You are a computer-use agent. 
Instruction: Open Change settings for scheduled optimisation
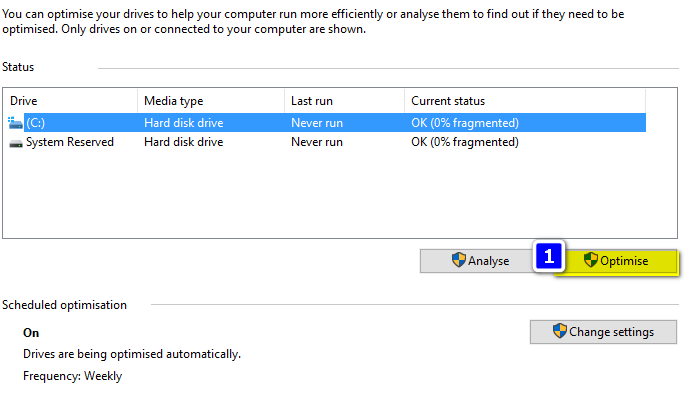coord(603,332)
